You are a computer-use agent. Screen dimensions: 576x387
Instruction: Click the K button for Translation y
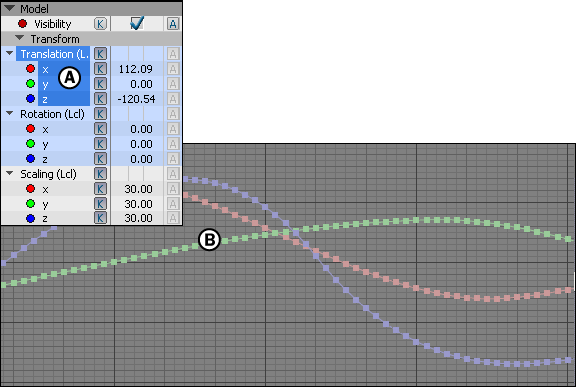[100, 84]
